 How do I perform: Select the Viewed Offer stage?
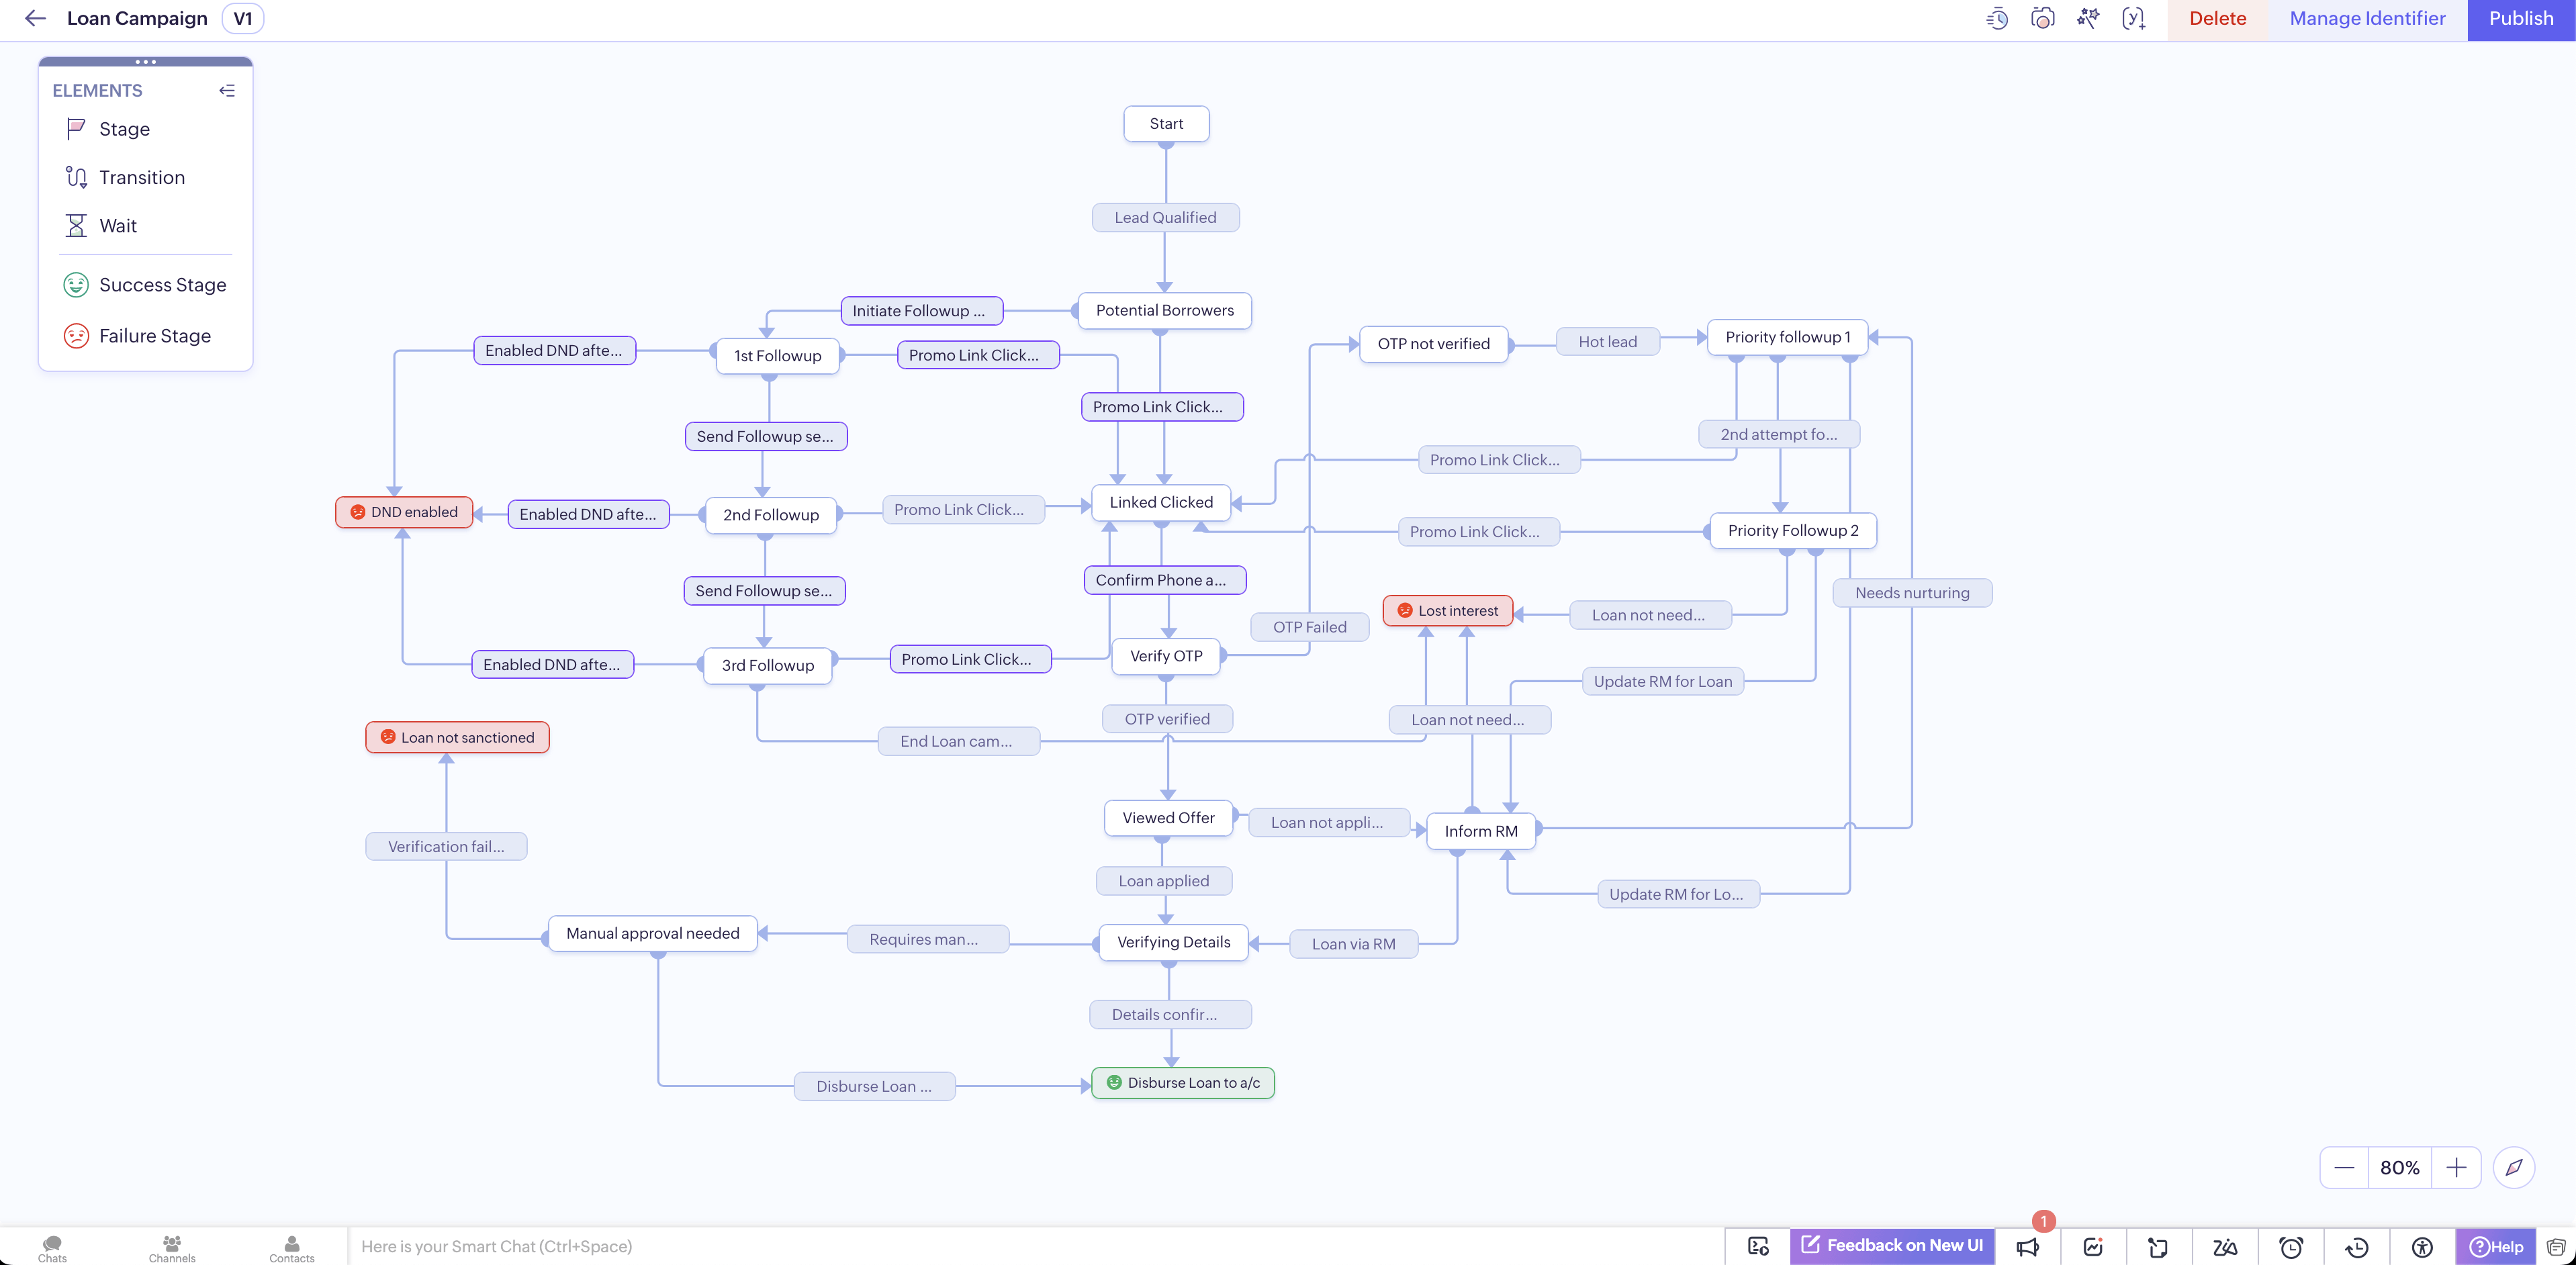click(1168, 818)
